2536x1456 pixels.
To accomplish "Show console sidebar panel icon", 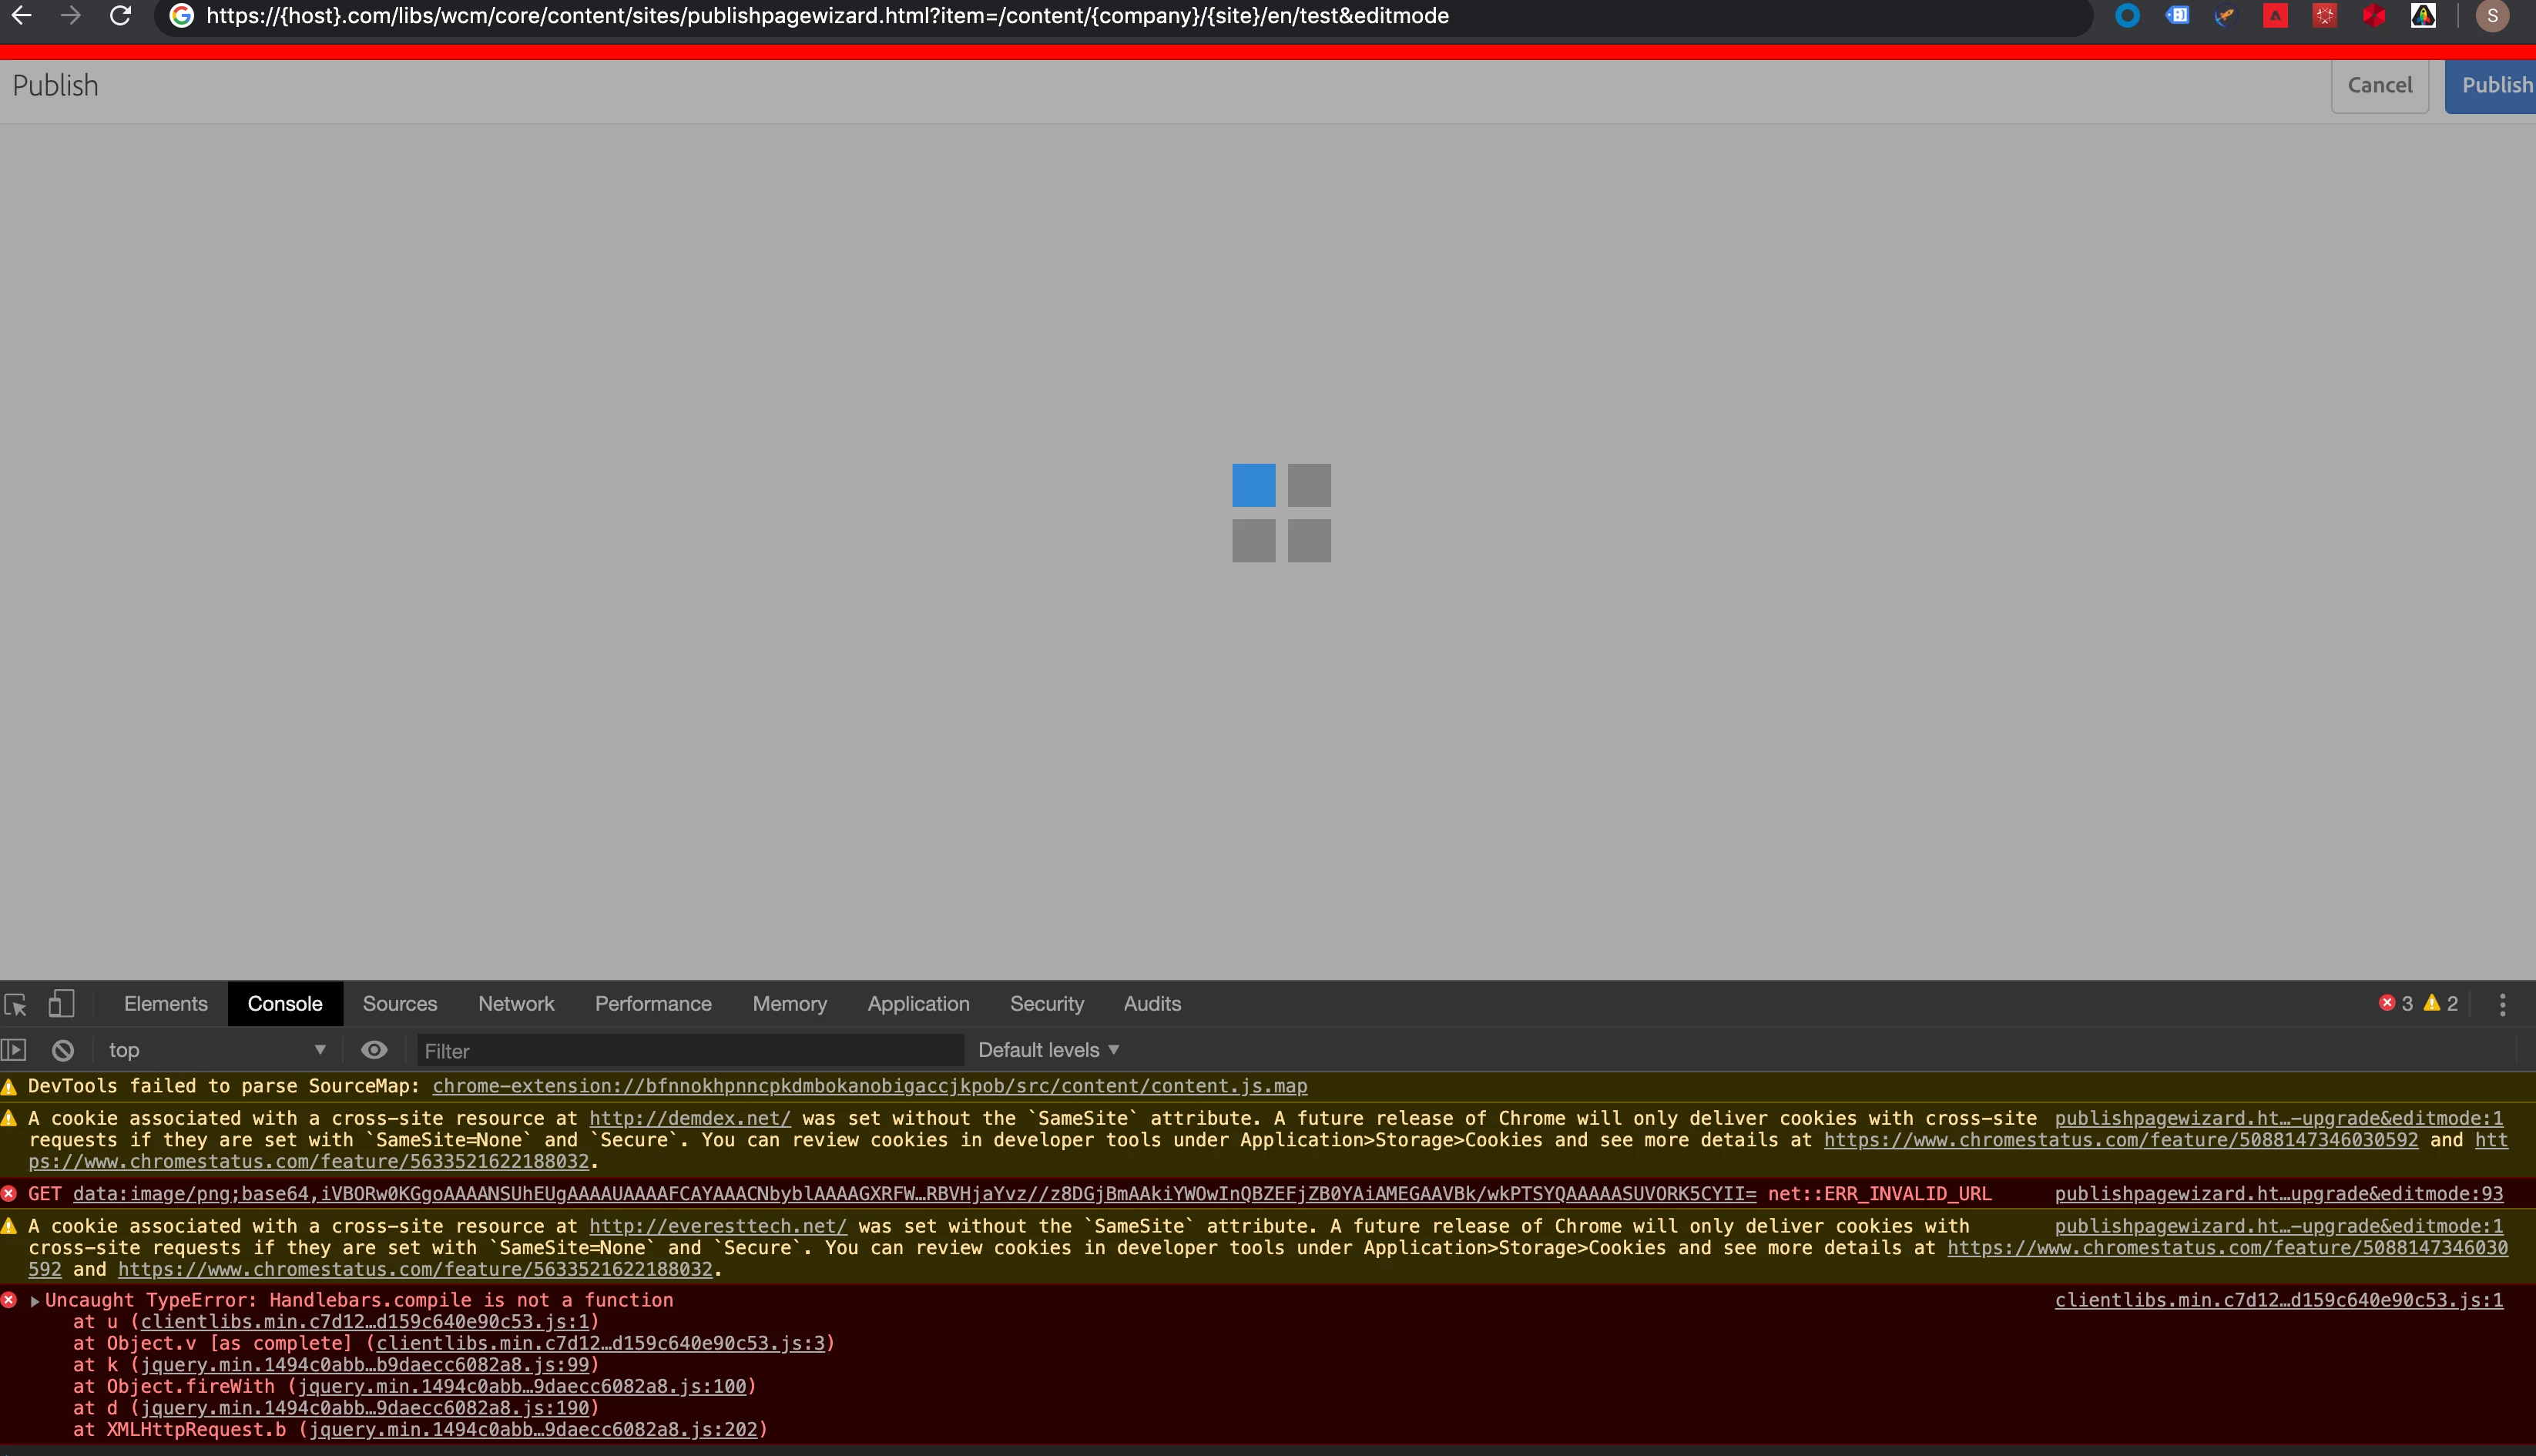I will point(14,1050).
